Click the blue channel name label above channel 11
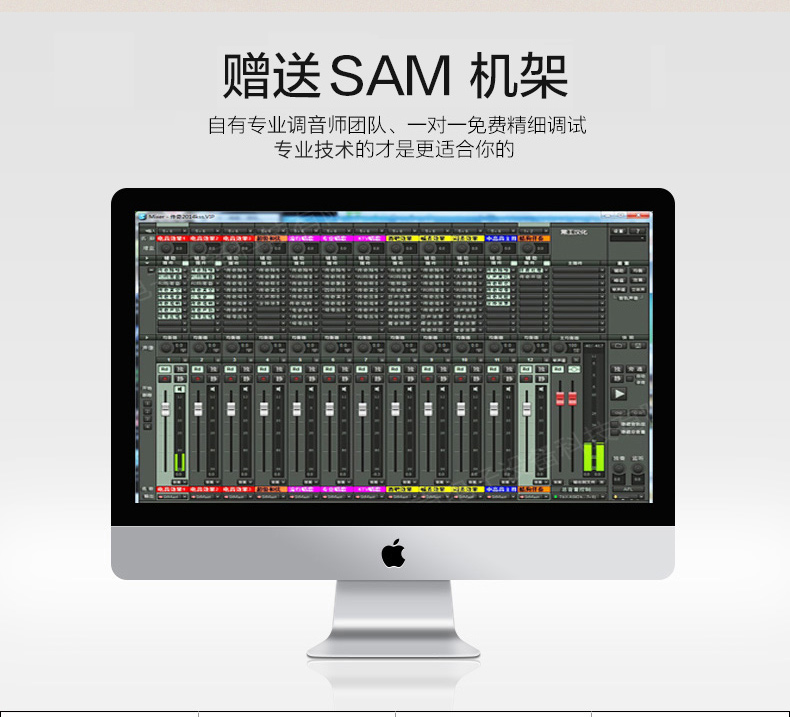The image size is (790, 717). (x=501, y=238)
